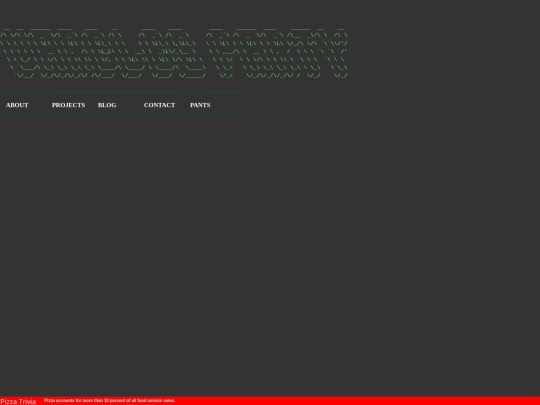540x405 pixels.
Task: Open the ABOUT navigation link
Action: pyautogui.click(x=17, y=105)
